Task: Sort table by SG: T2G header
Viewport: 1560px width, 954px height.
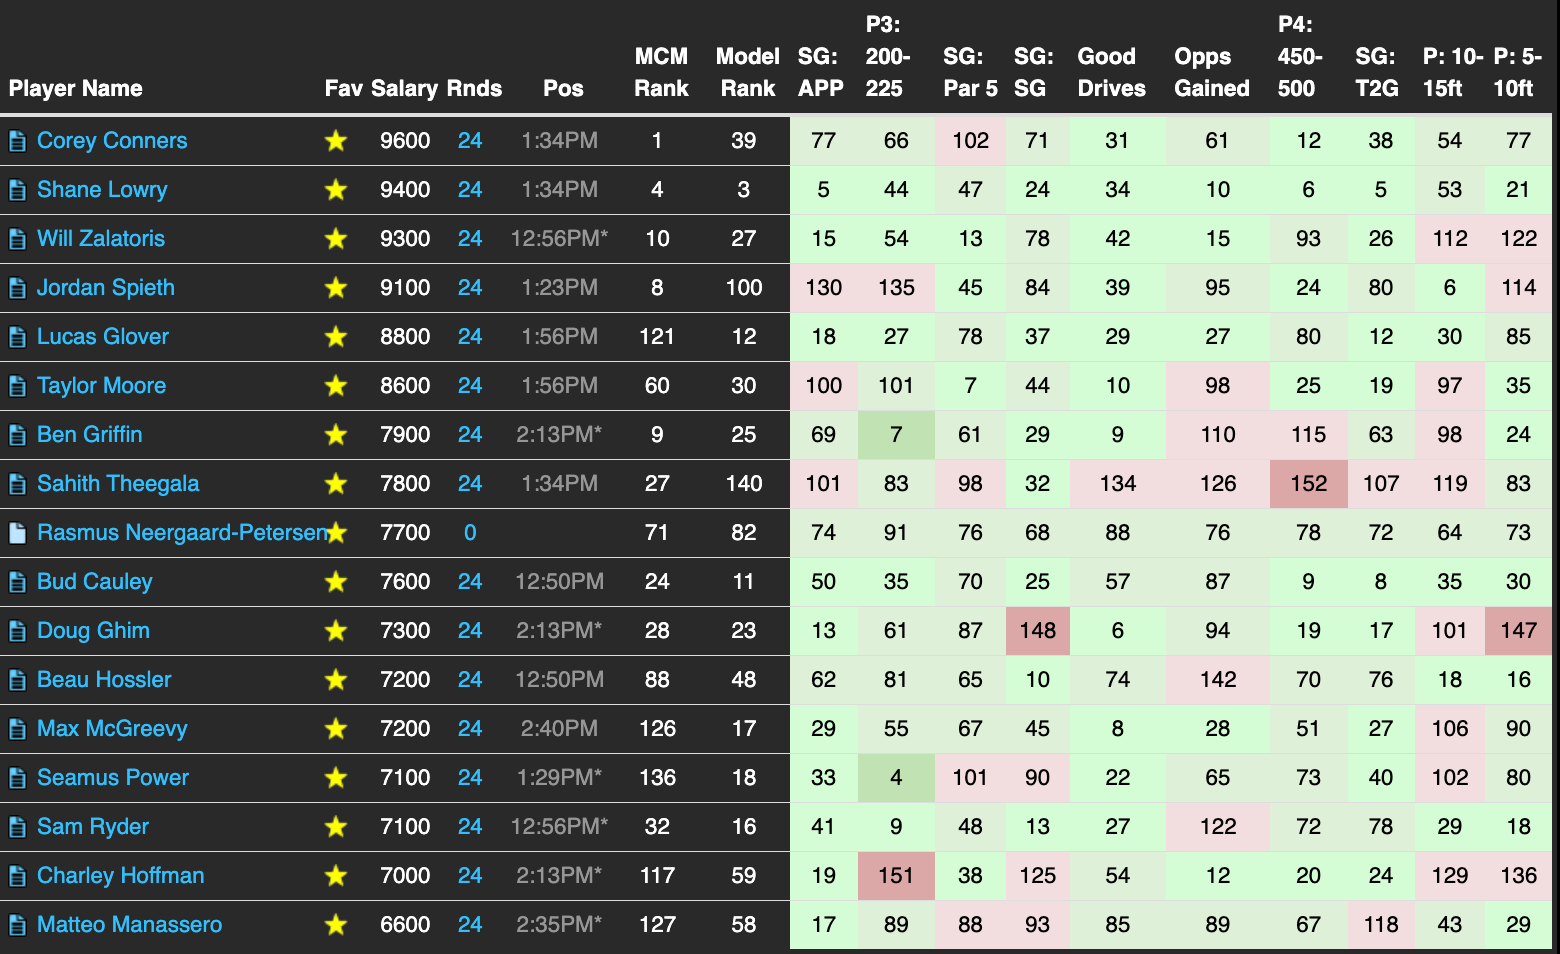Action: tap(1377, 72)
